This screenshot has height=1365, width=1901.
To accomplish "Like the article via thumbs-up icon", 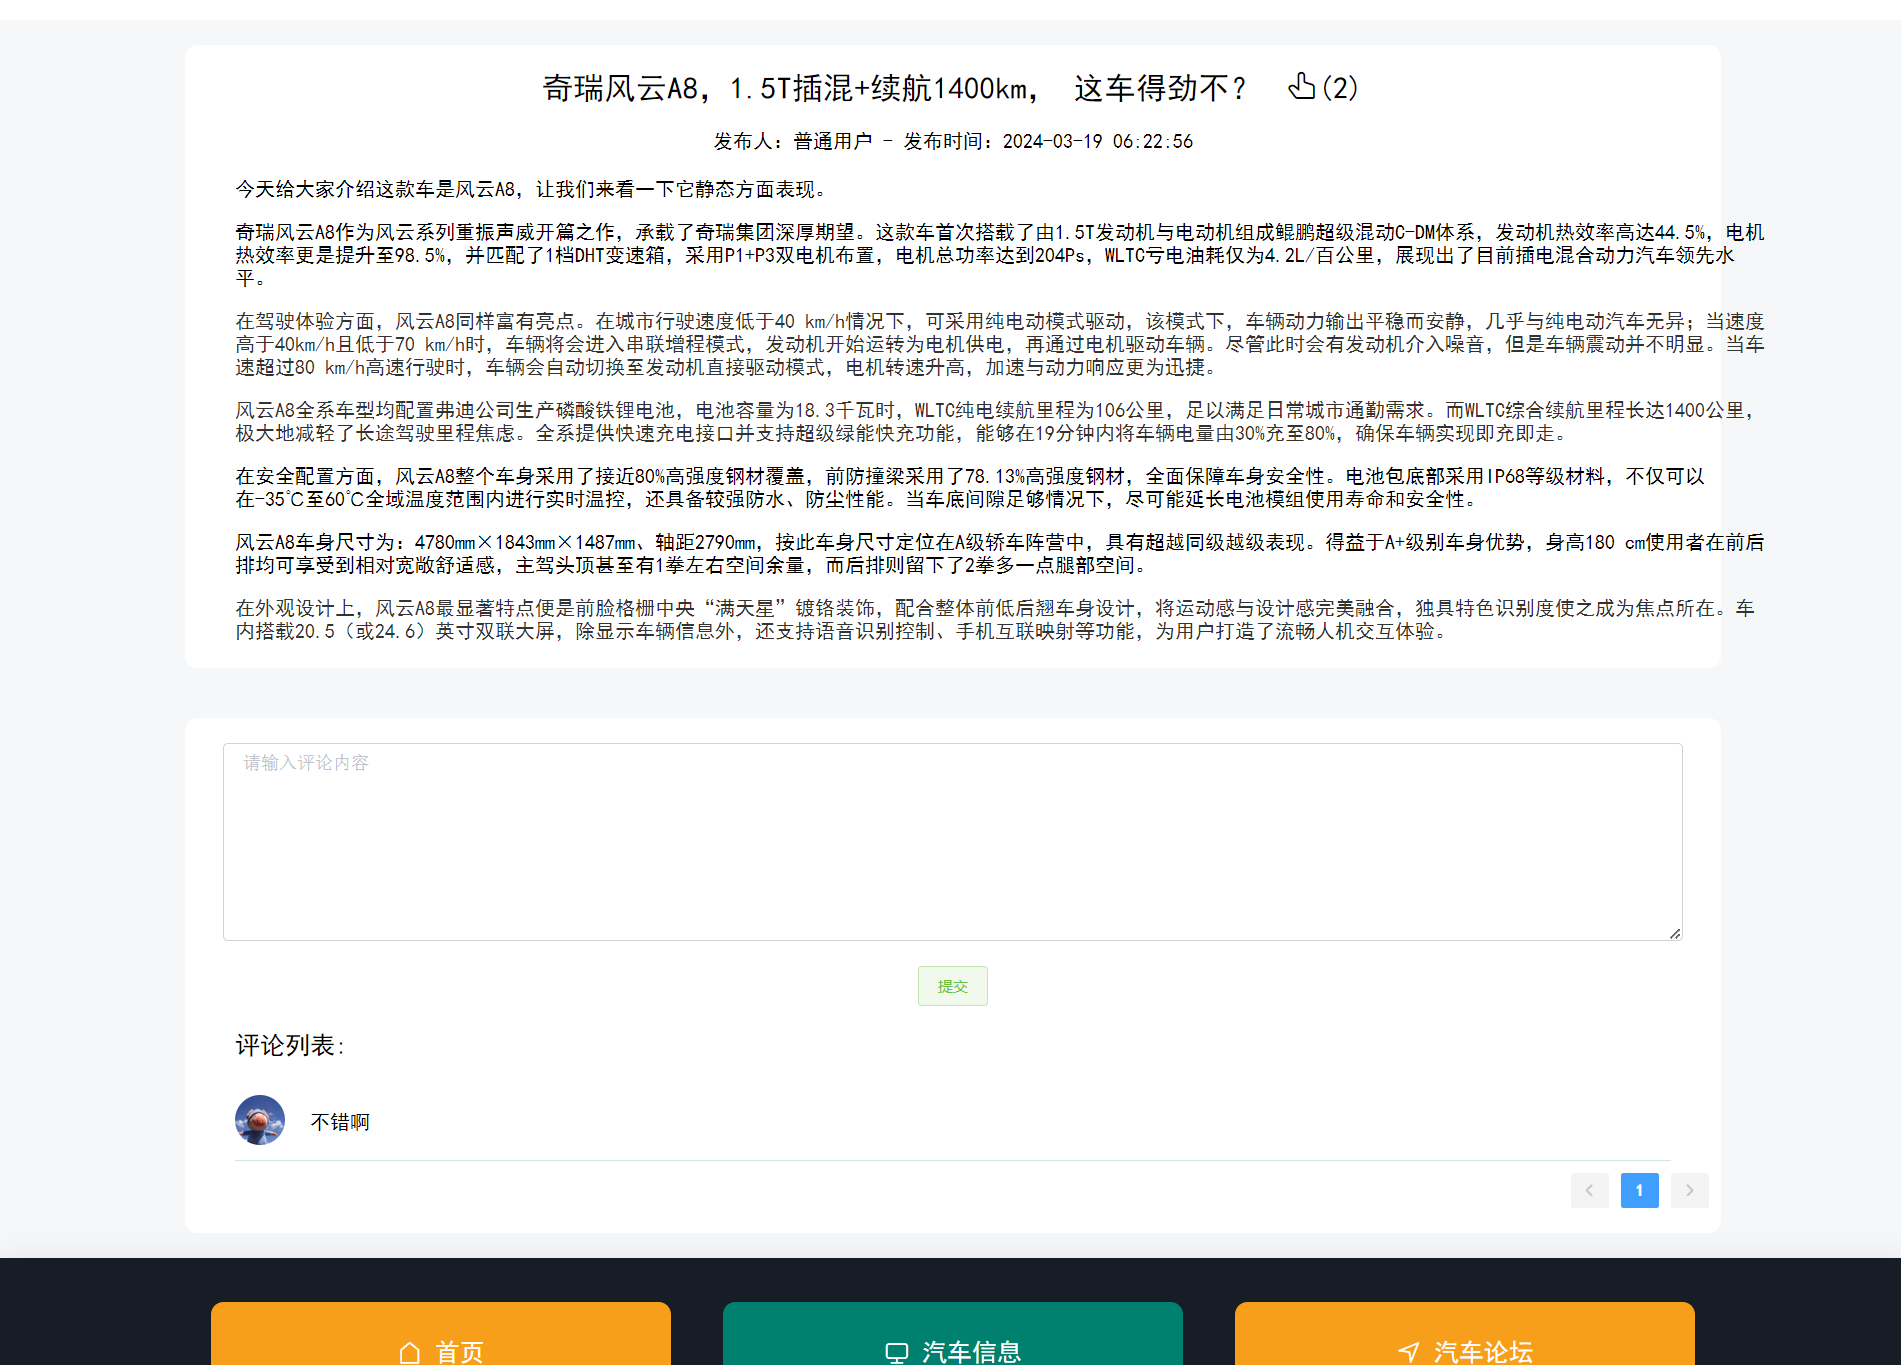I will [x=1301, y=88].
